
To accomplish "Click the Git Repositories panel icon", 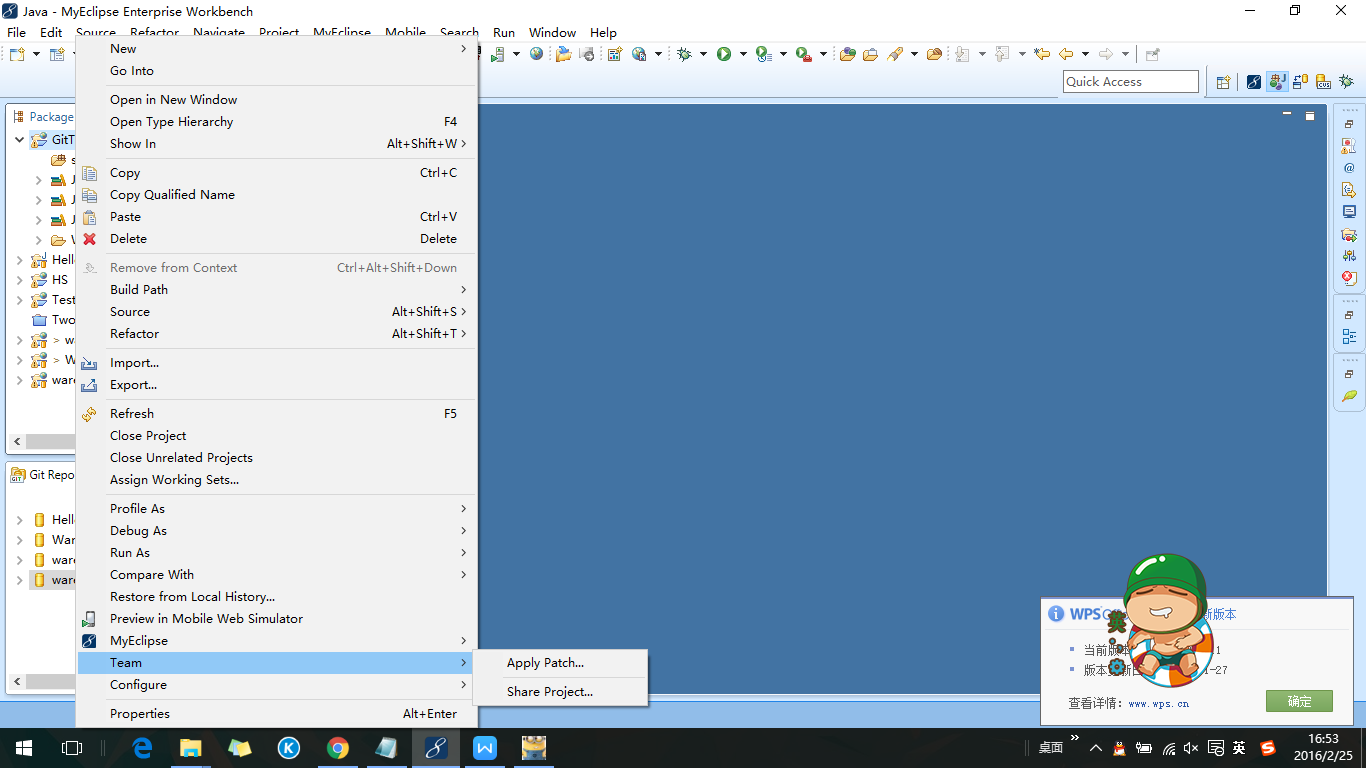I will click(x=18, y=476).
